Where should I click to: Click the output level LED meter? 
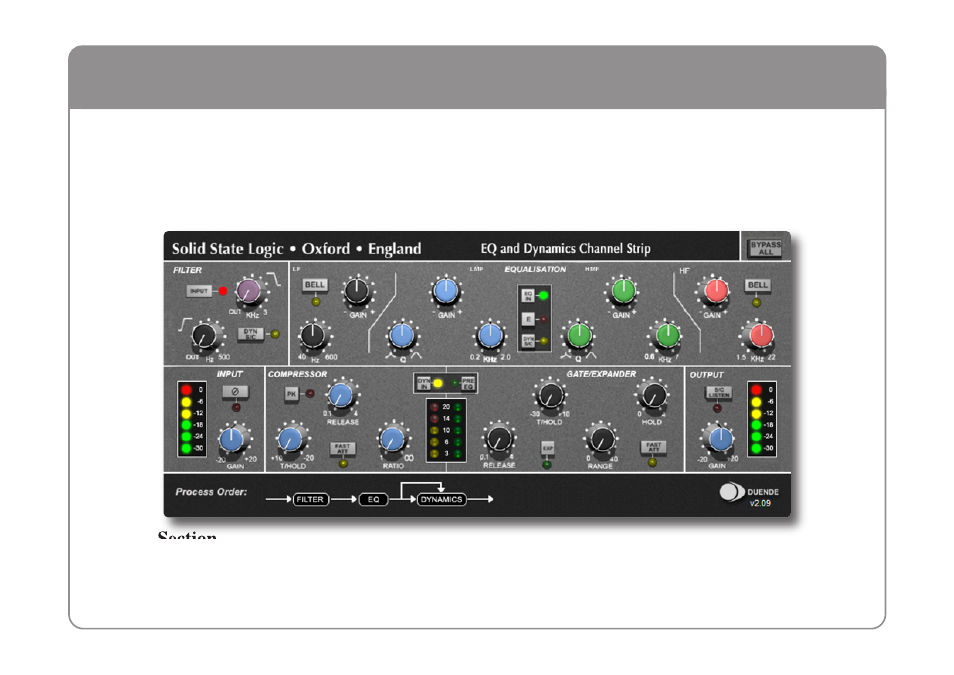tap(762, 419)
